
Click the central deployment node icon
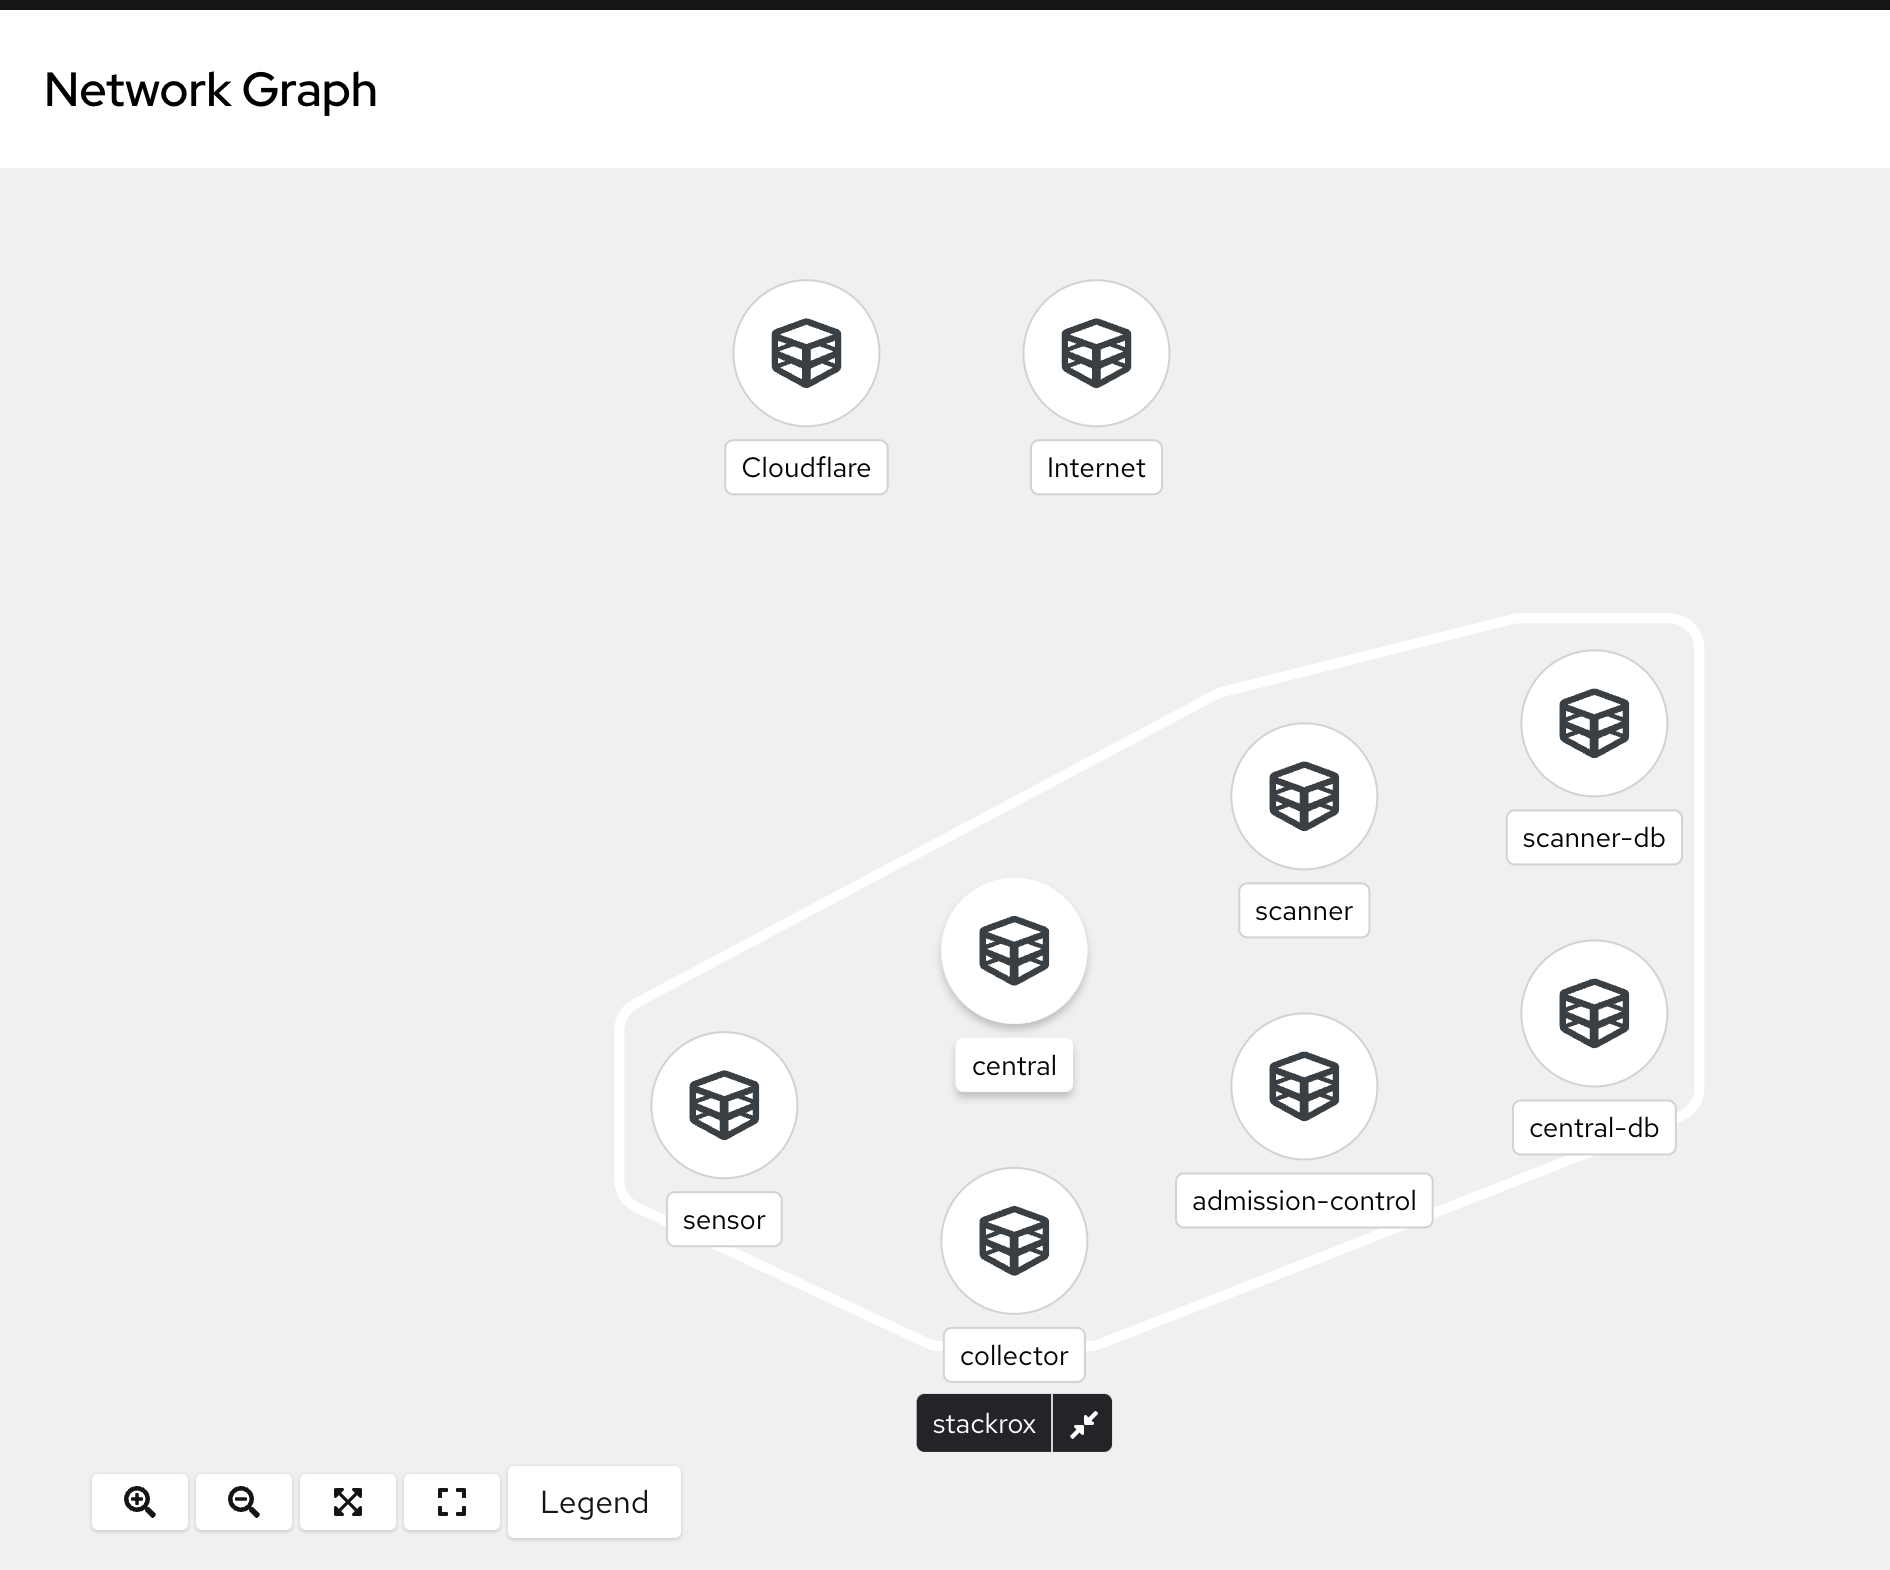point(1014,951)
